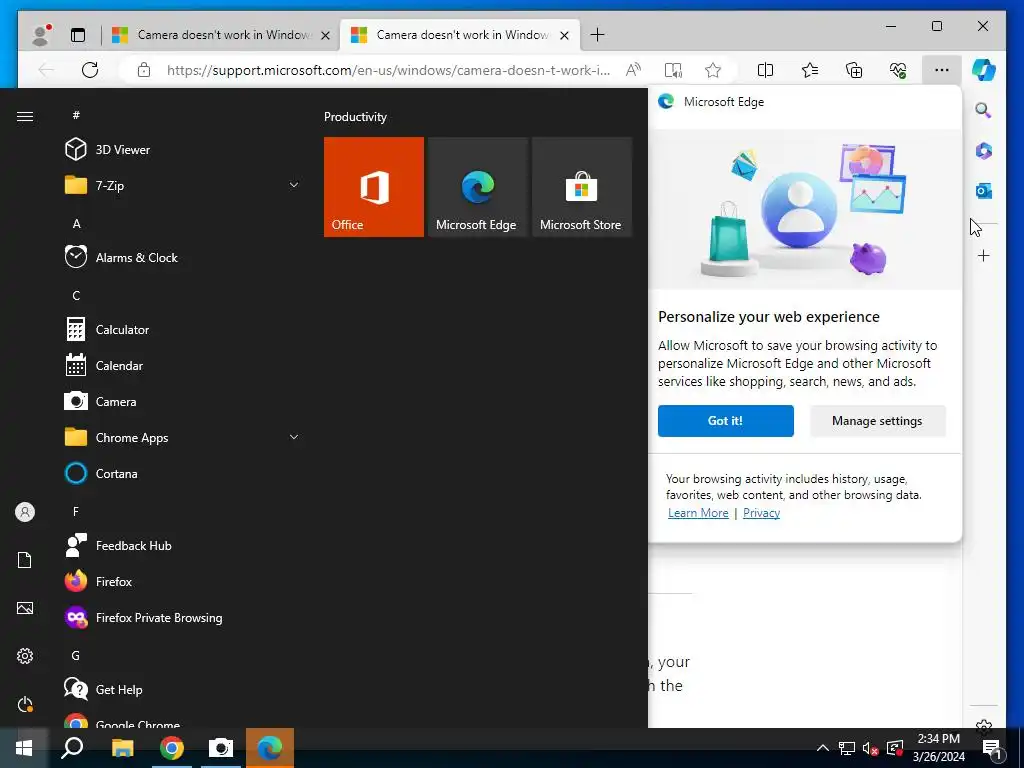Click the Got it! button

click(x=726, y=421)
